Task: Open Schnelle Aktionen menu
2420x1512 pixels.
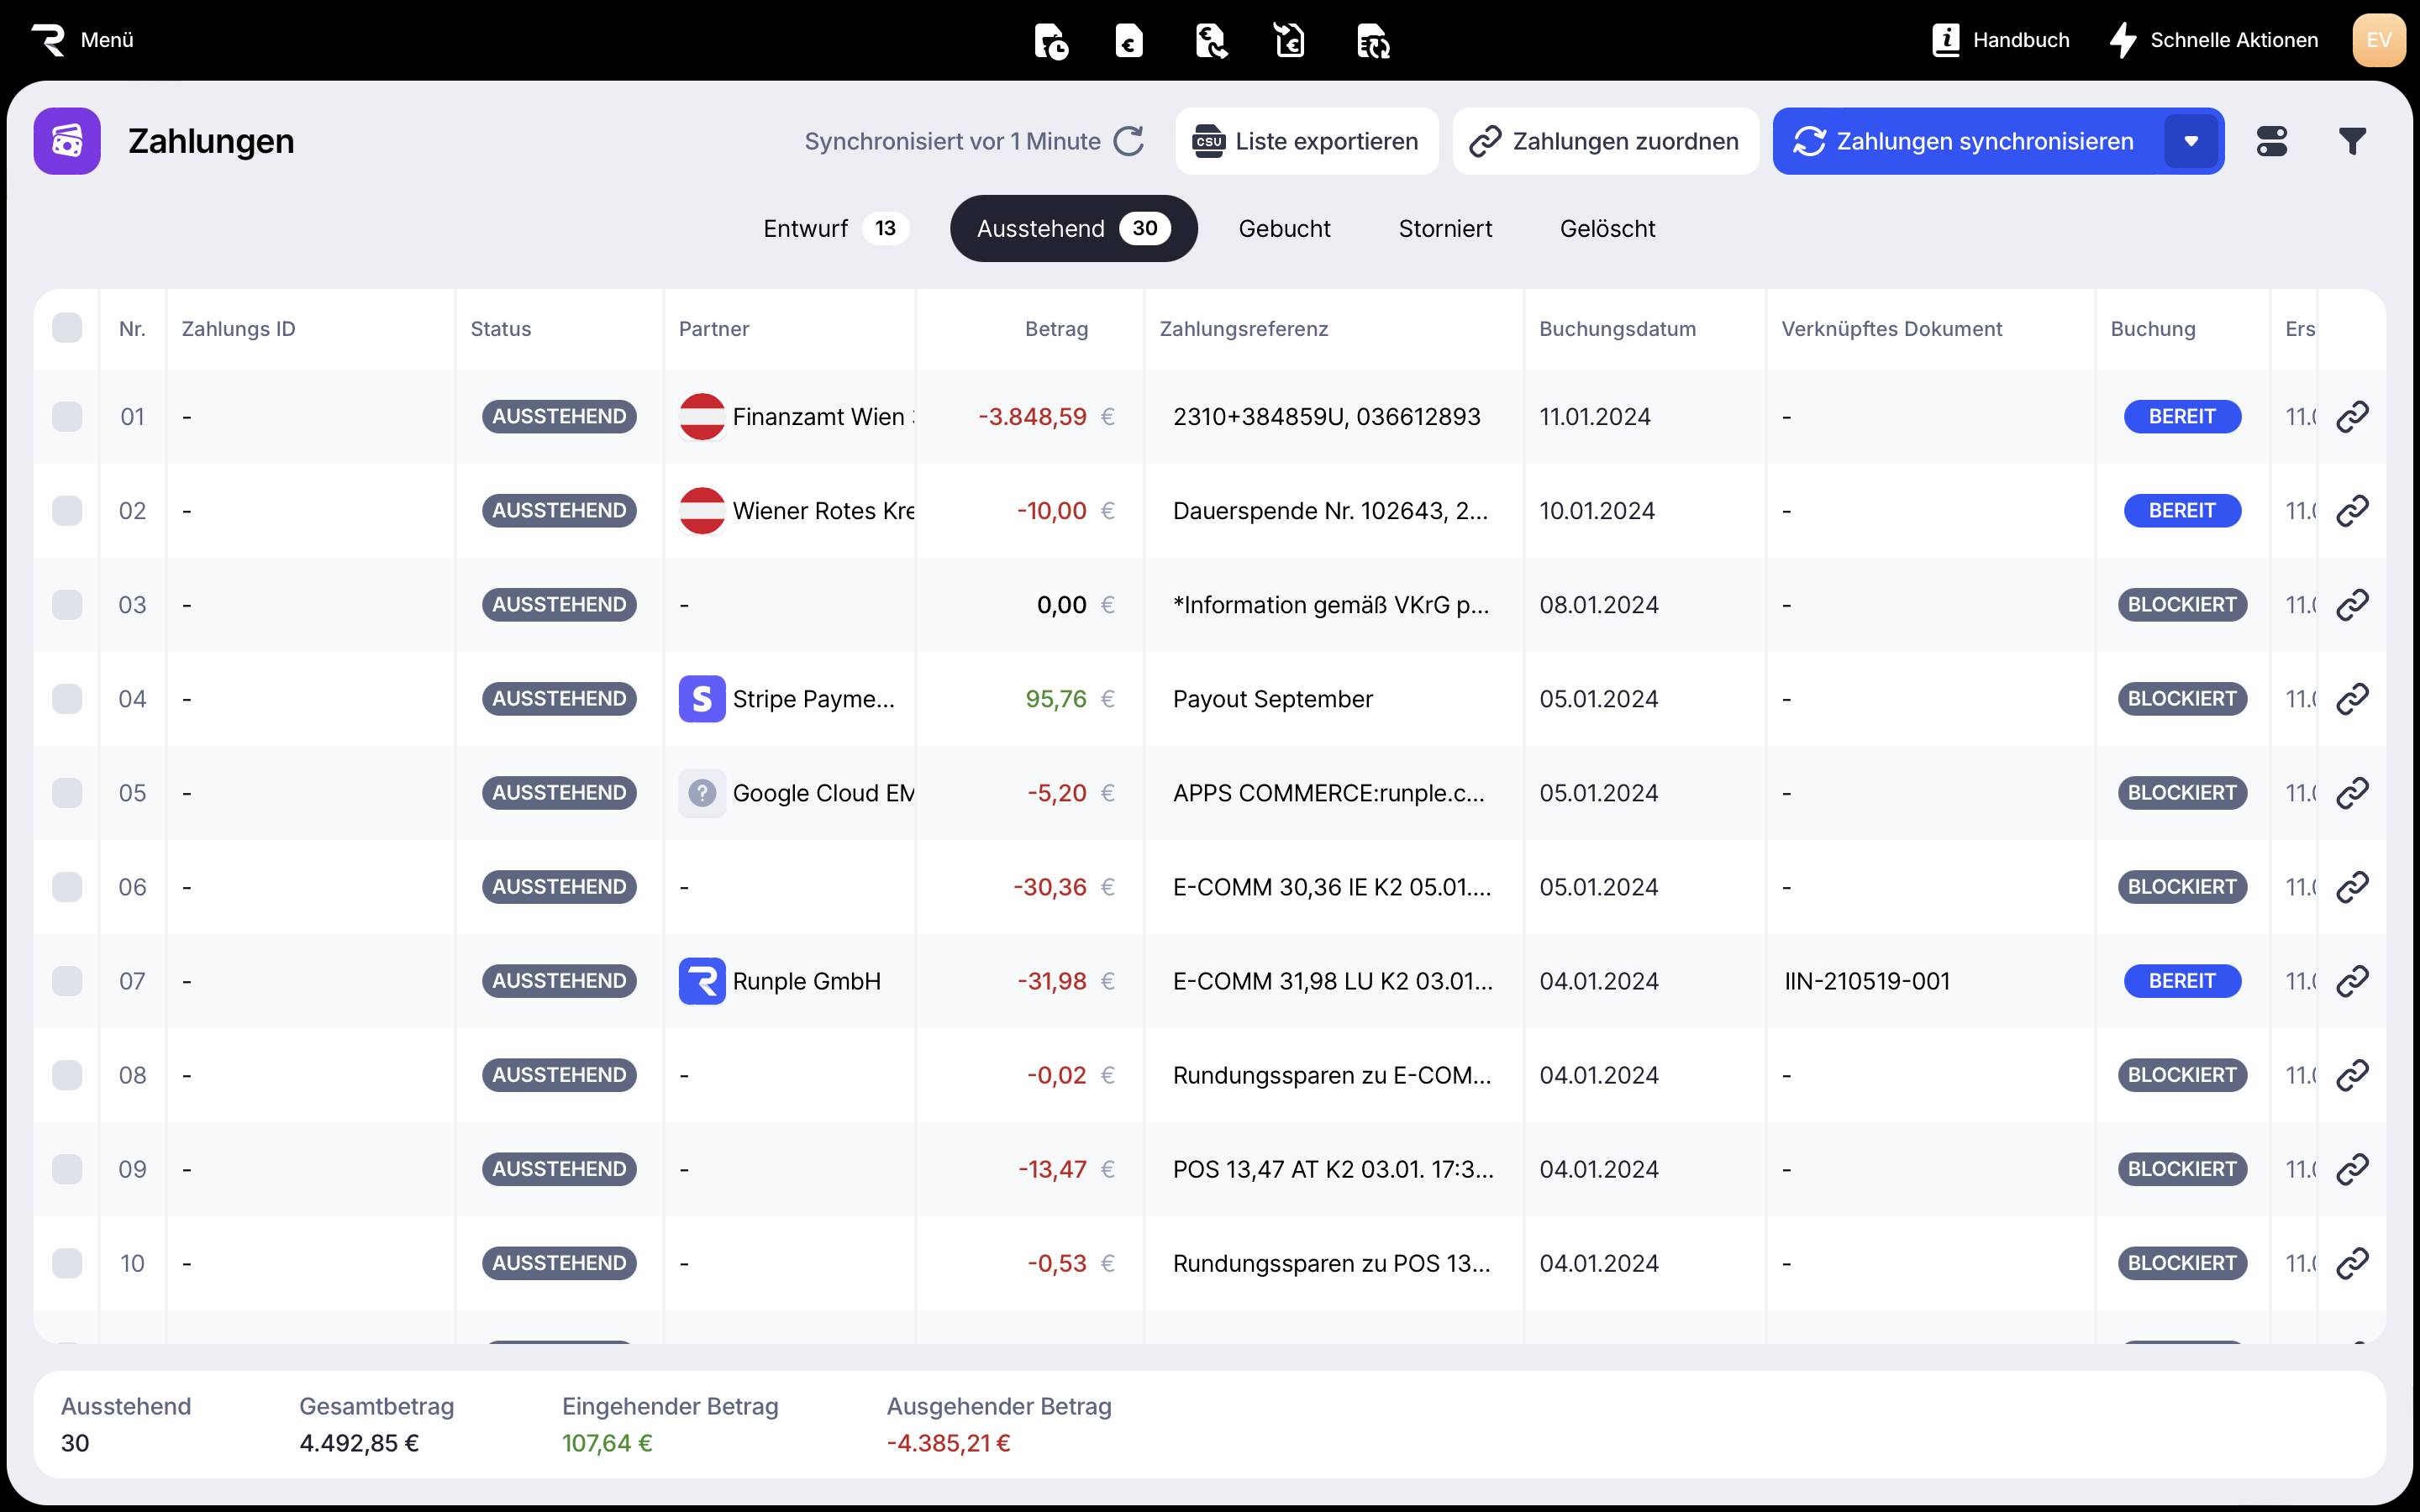Action: [x=2214, y=40]
